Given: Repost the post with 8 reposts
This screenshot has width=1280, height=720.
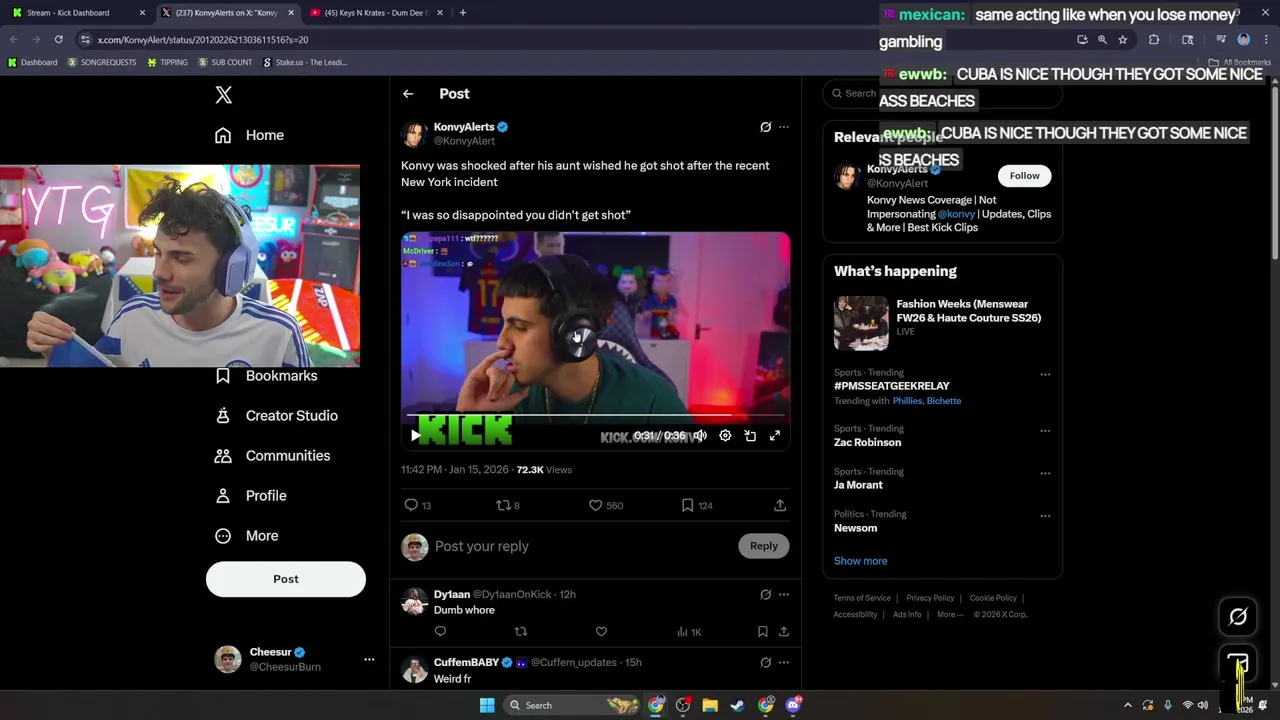Looking at the screenshot, I should click(508, 506).
